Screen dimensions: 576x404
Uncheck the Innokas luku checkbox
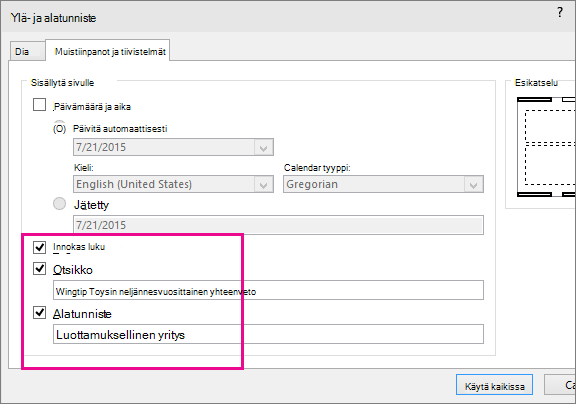coord(39,247)
